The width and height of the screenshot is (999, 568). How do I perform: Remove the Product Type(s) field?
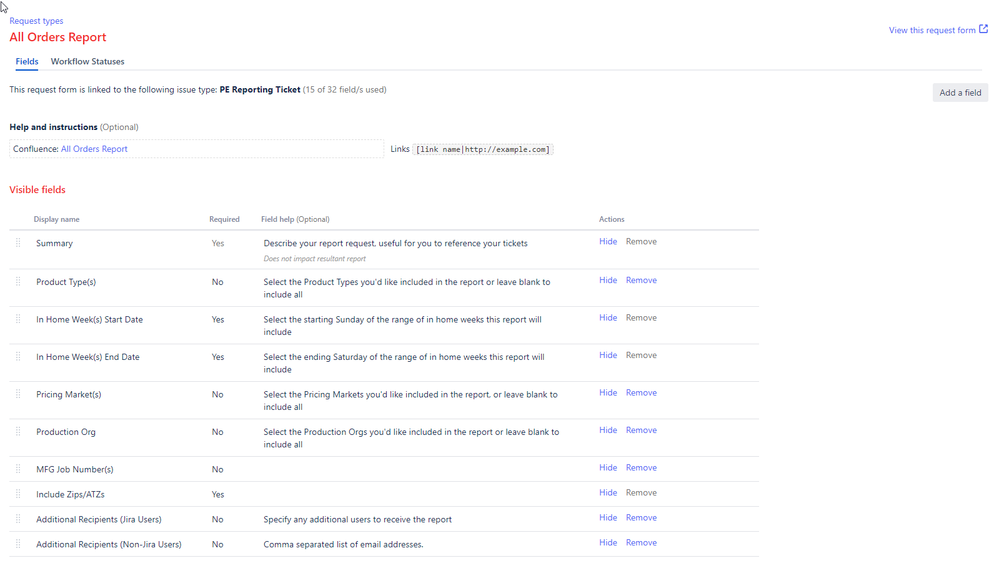[x=641, y=280]
